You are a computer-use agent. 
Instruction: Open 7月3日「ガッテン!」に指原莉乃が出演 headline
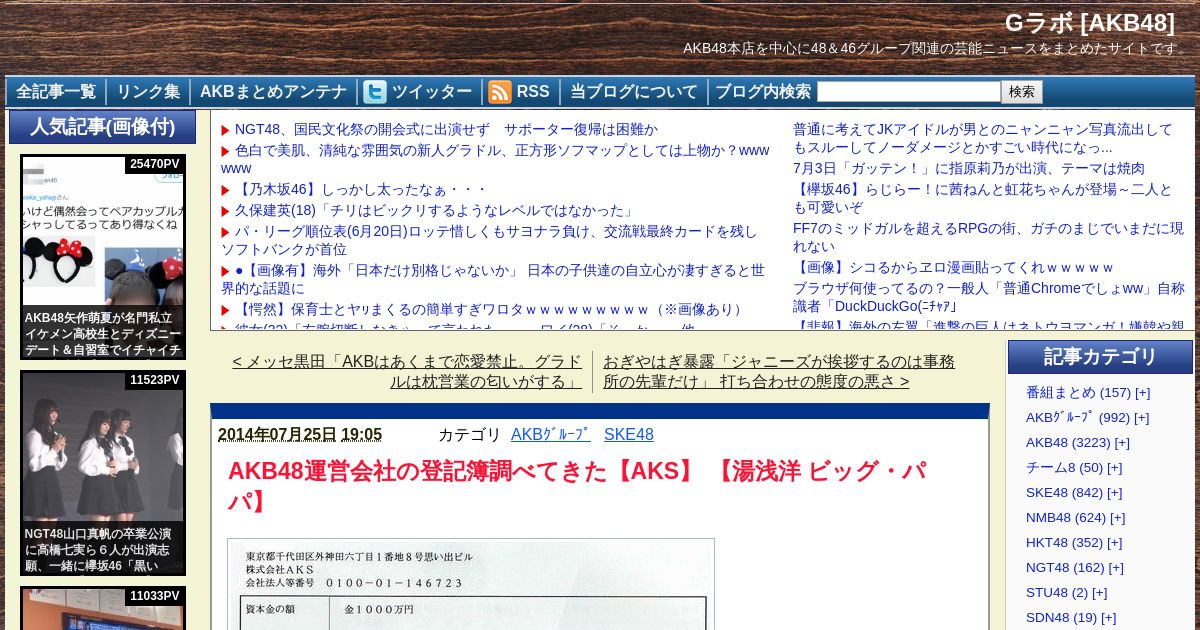969,168
